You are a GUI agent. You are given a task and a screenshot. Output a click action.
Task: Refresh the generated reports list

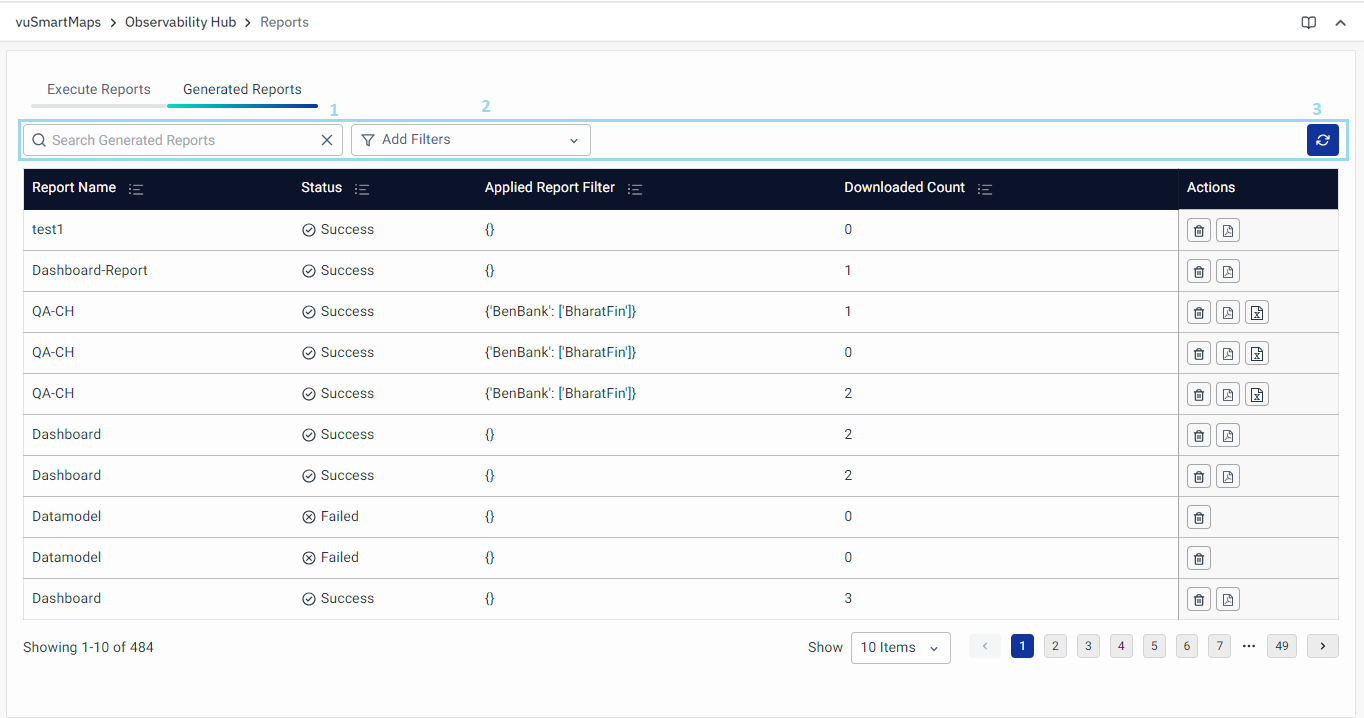tap(1322, 140)
